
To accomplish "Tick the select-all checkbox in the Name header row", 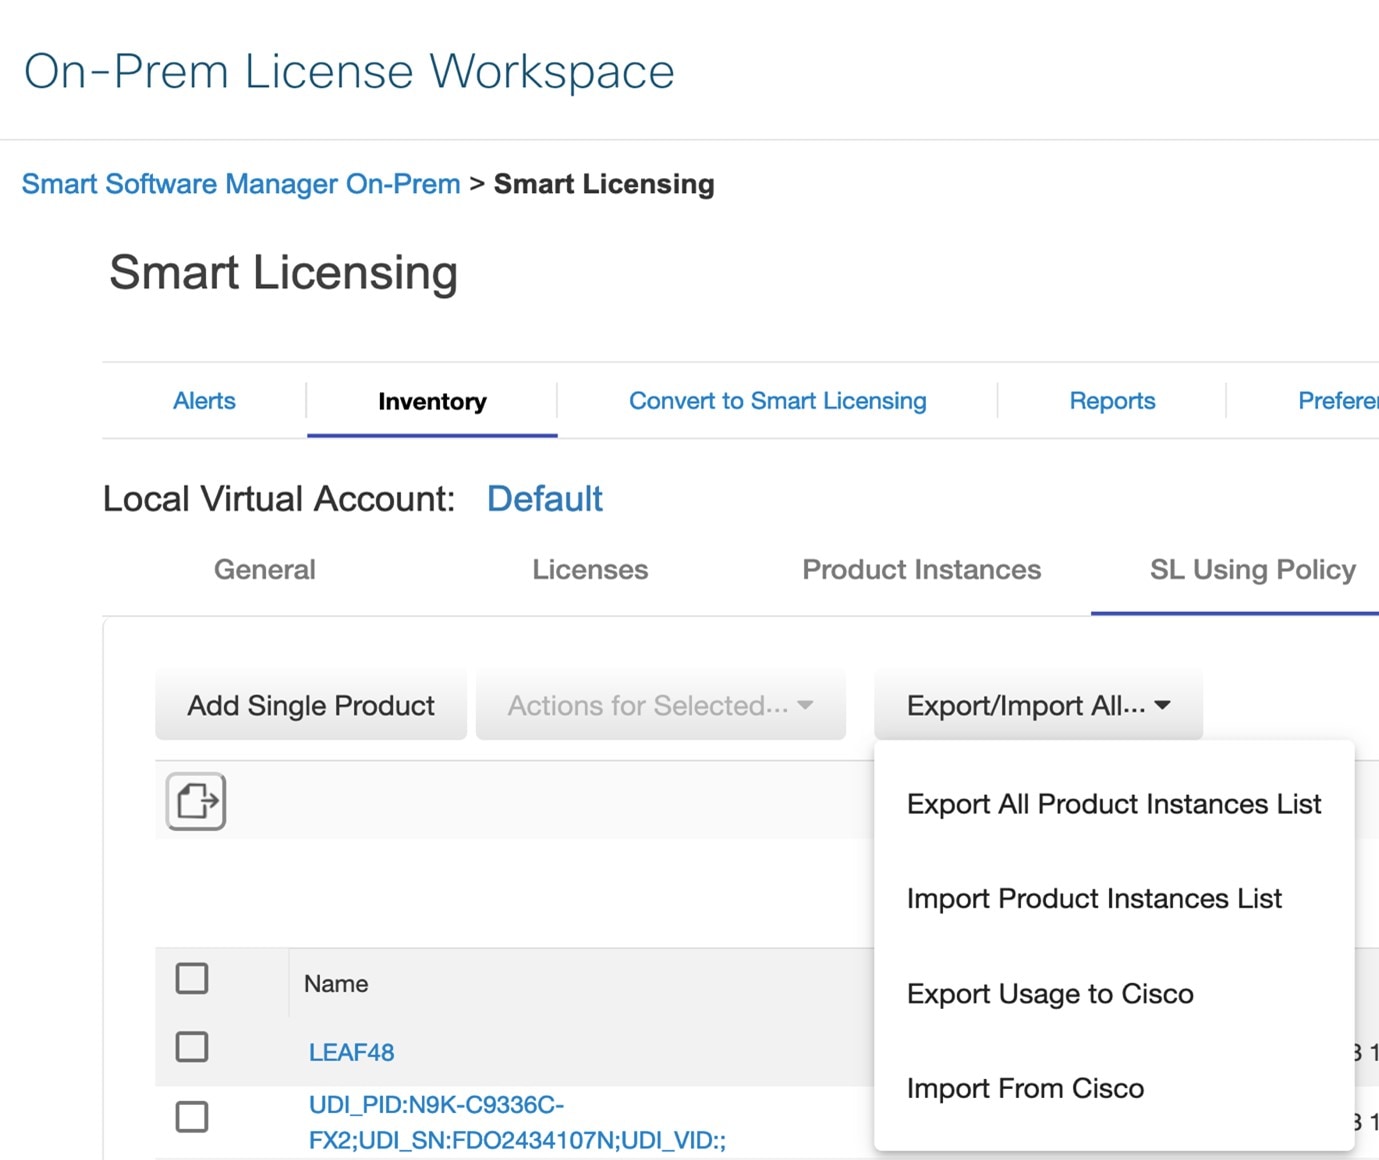I will tap(192, 978).
